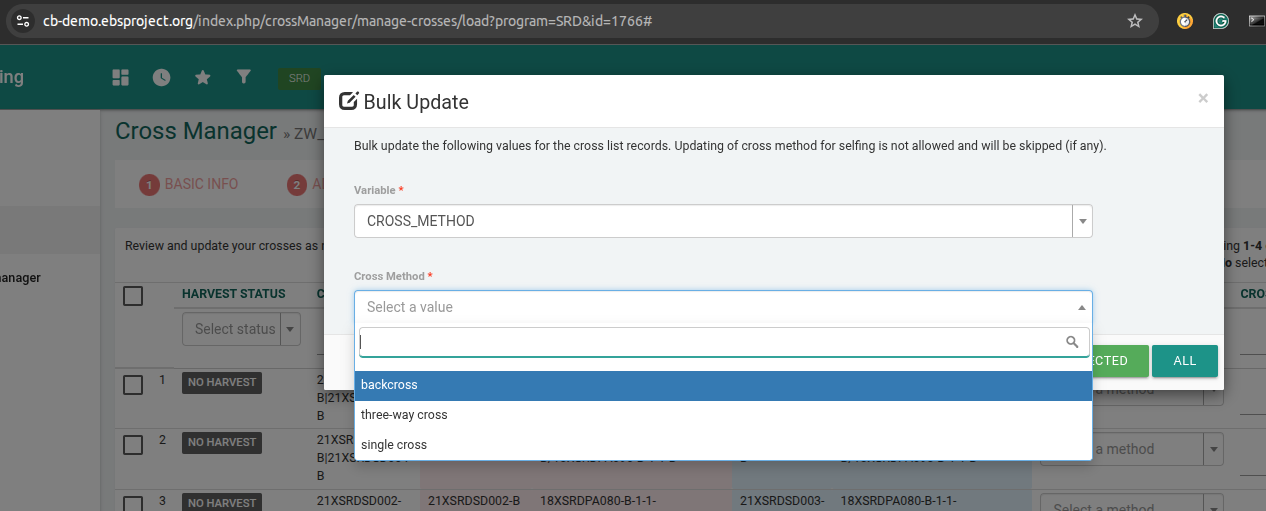This screenshot has height=511, width=1266.
Task: Click the dashboard grid icon
Action: [x=121, y=77]
